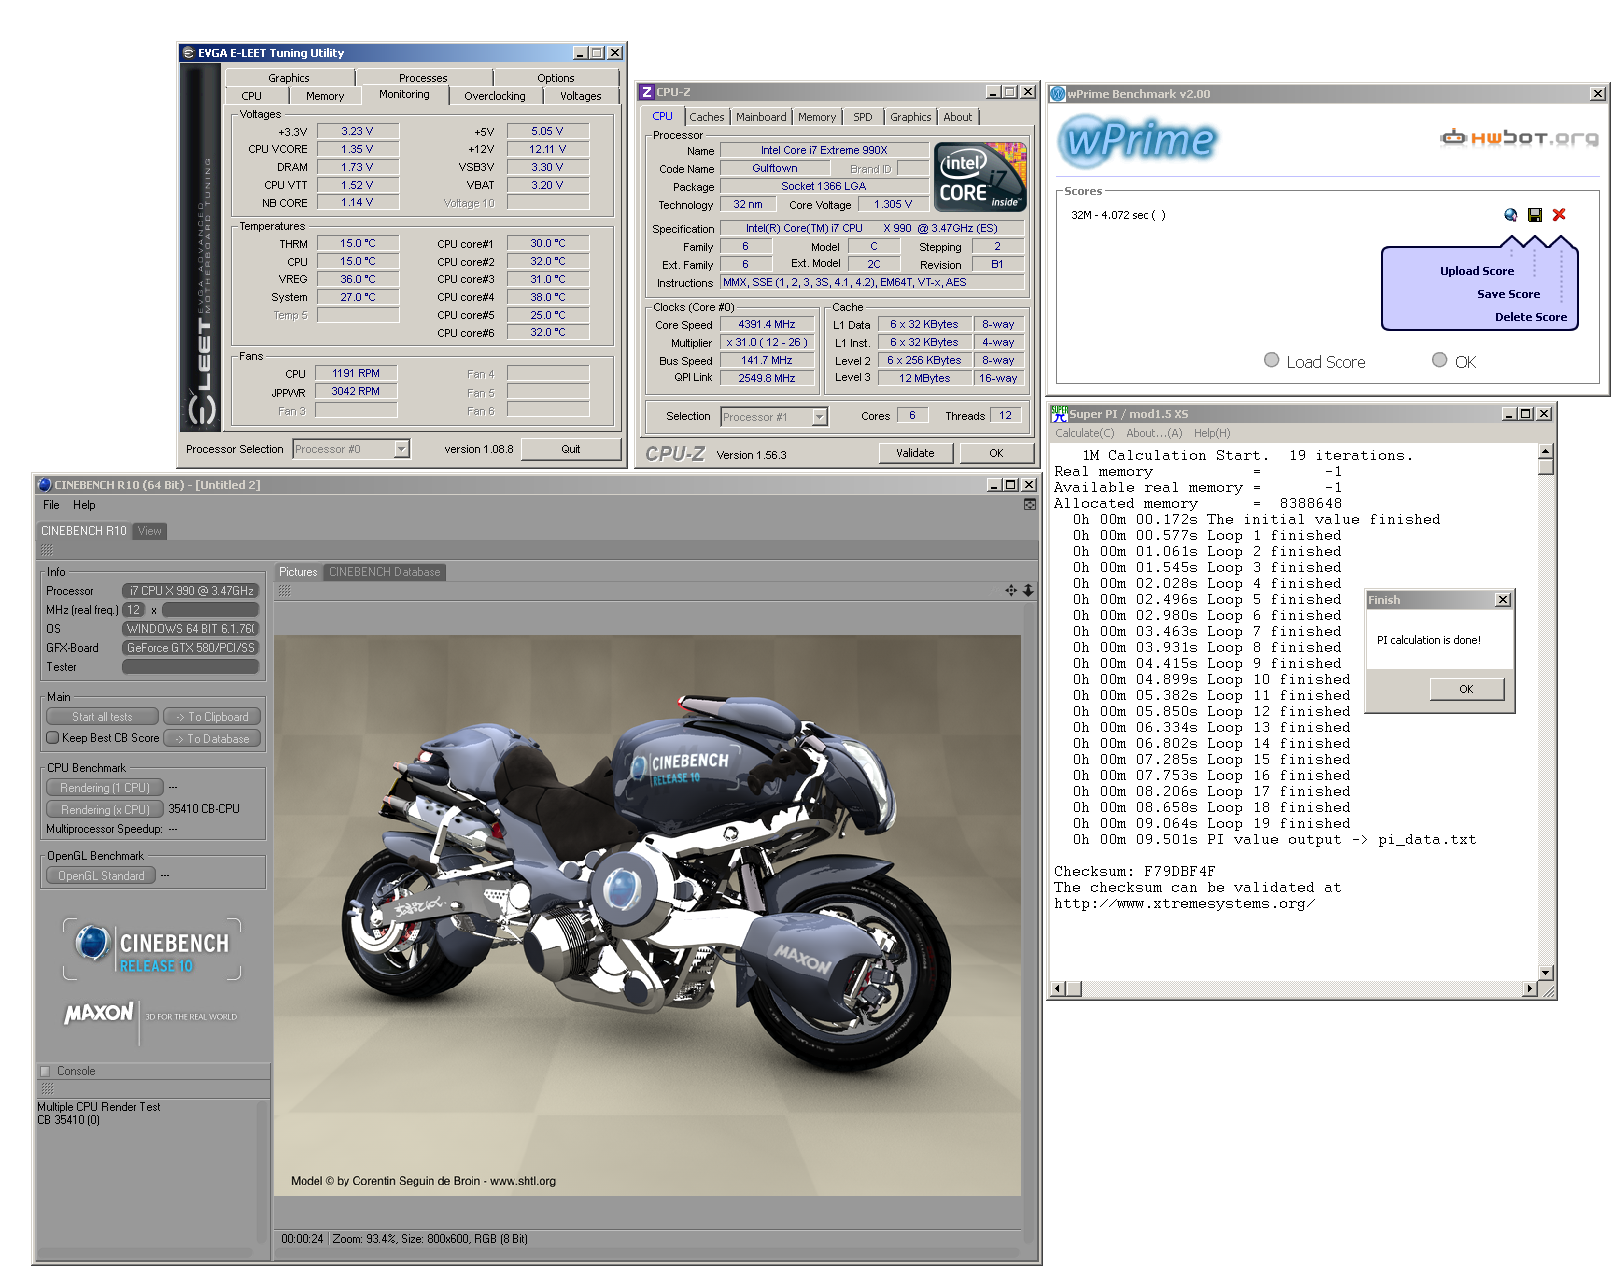Open the Calculate(C) menu in Super PI
The image size is (1618, 1269).
(1085, 433)
